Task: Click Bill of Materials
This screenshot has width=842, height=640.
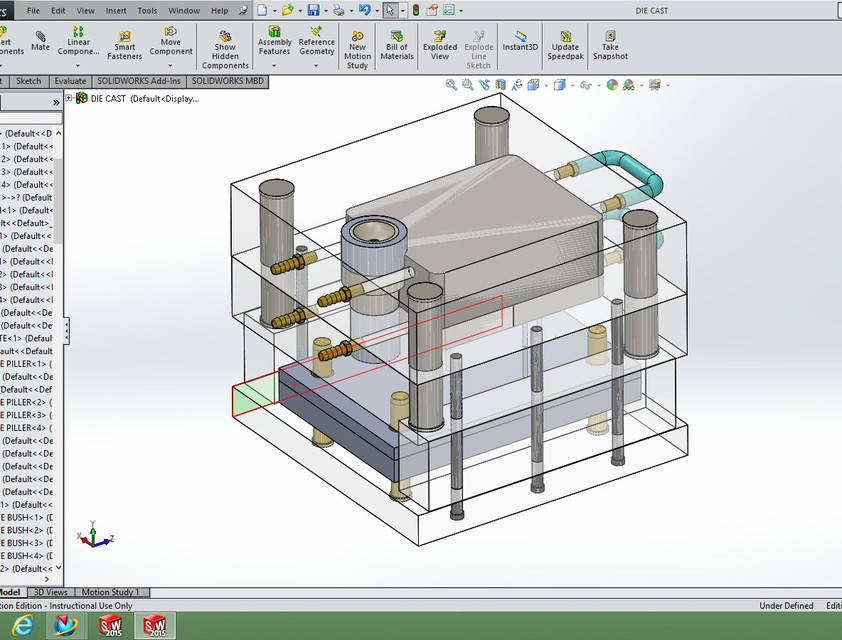Action: click(397, 45)
